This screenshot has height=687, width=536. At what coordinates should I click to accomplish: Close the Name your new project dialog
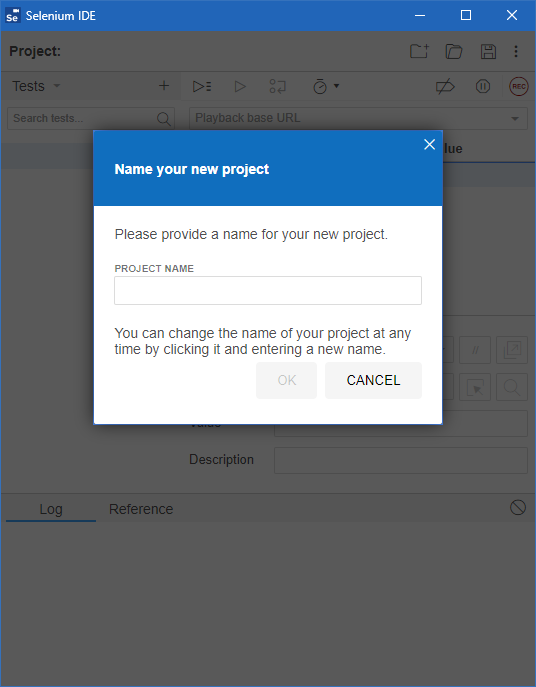coord(430,145)
